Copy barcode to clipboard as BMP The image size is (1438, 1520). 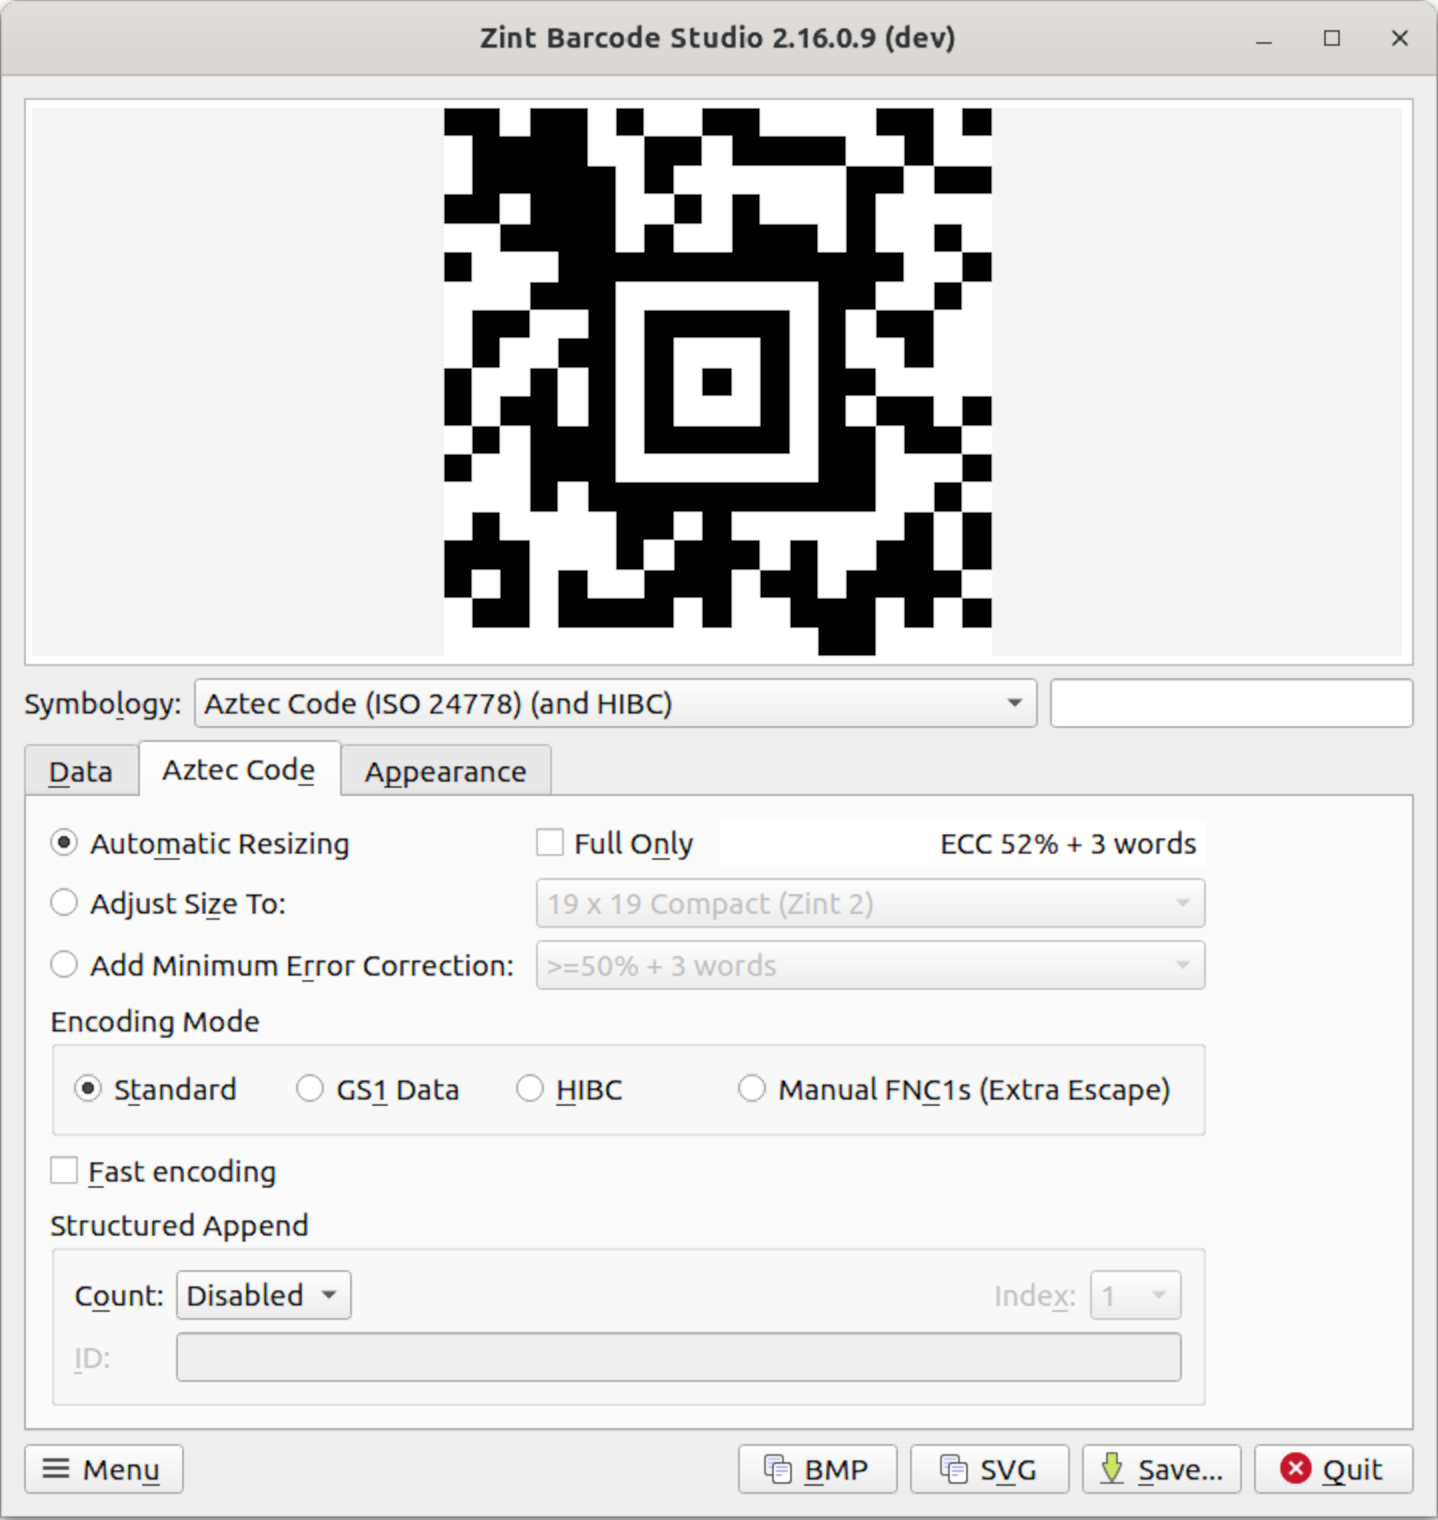[817, 1469]
